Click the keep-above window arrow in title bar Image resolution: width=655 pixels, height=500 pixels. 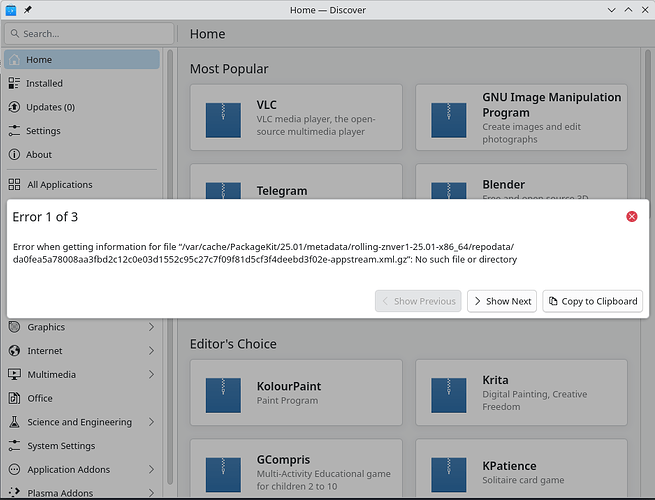point(628,10)
